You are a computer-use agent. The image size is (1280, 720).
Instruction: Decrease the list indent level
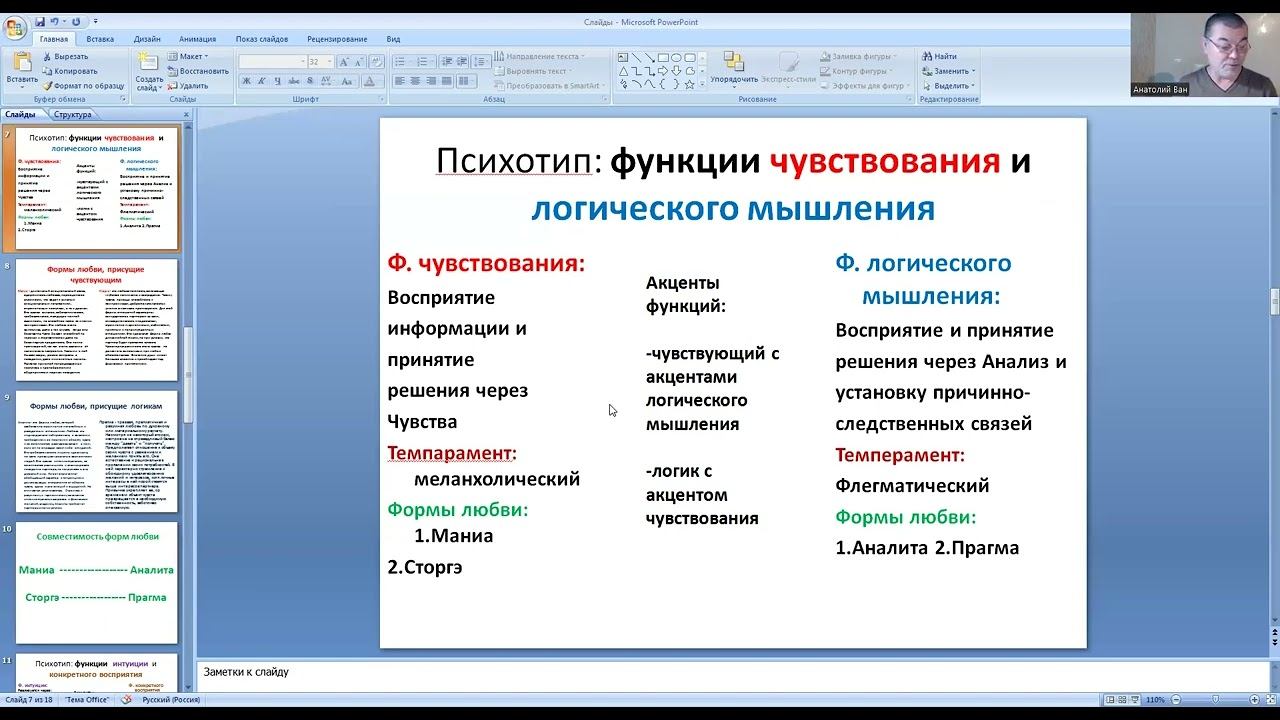pos(446,62)
